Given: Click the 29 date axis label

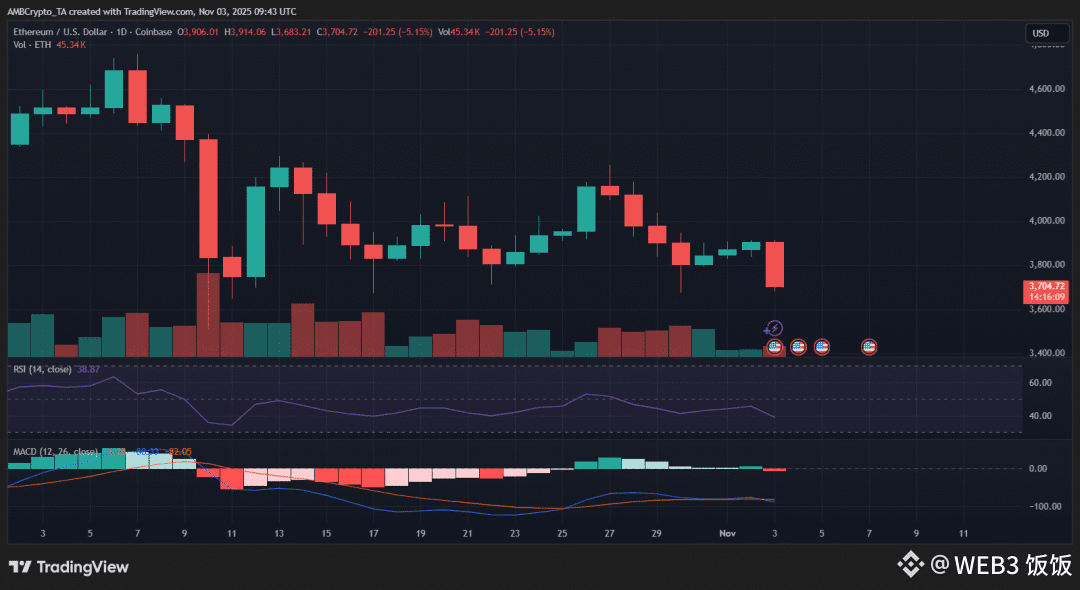Looking at the screenshot, I should [656, 534].
